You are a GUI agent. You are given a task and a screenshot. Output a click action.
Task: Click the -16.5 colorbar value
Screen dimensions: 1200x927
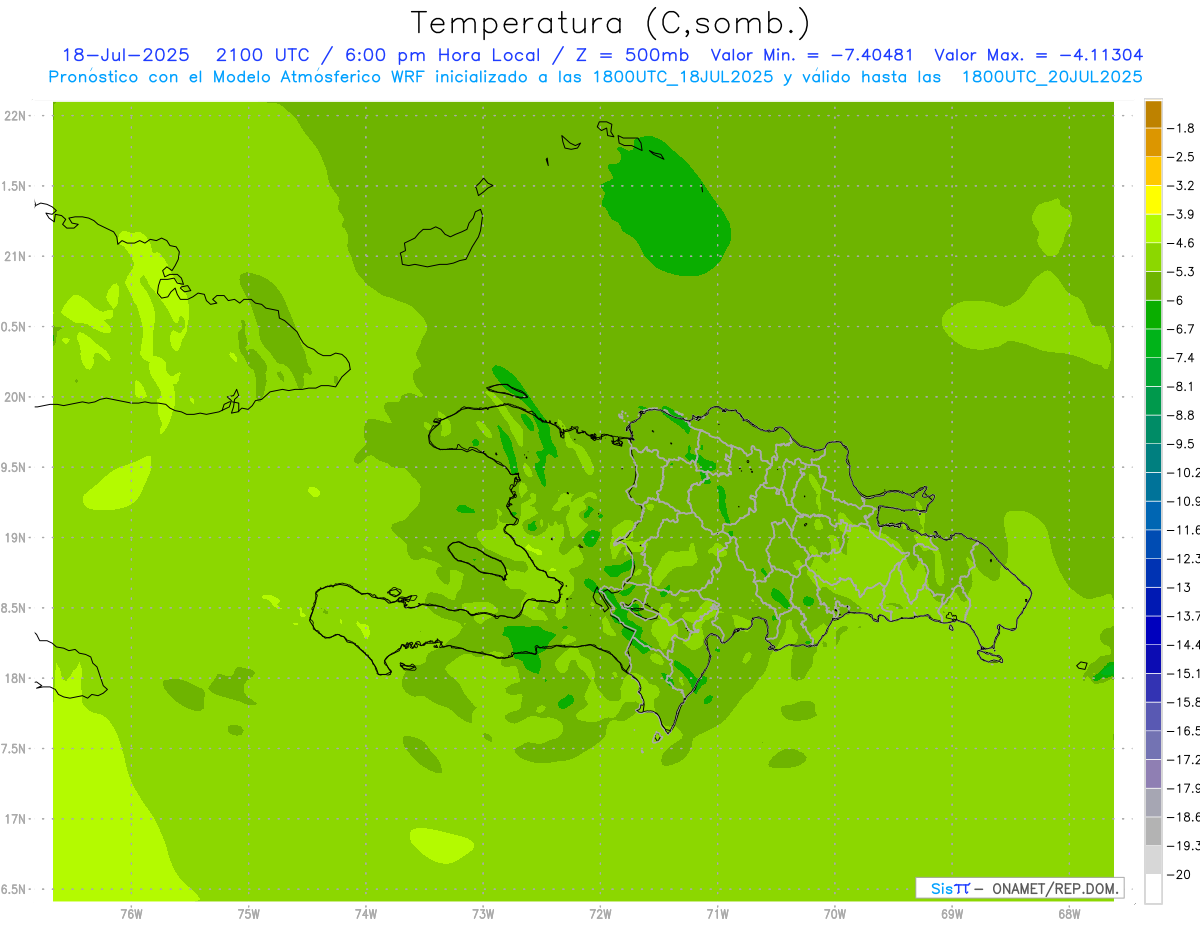[1184, 731]
